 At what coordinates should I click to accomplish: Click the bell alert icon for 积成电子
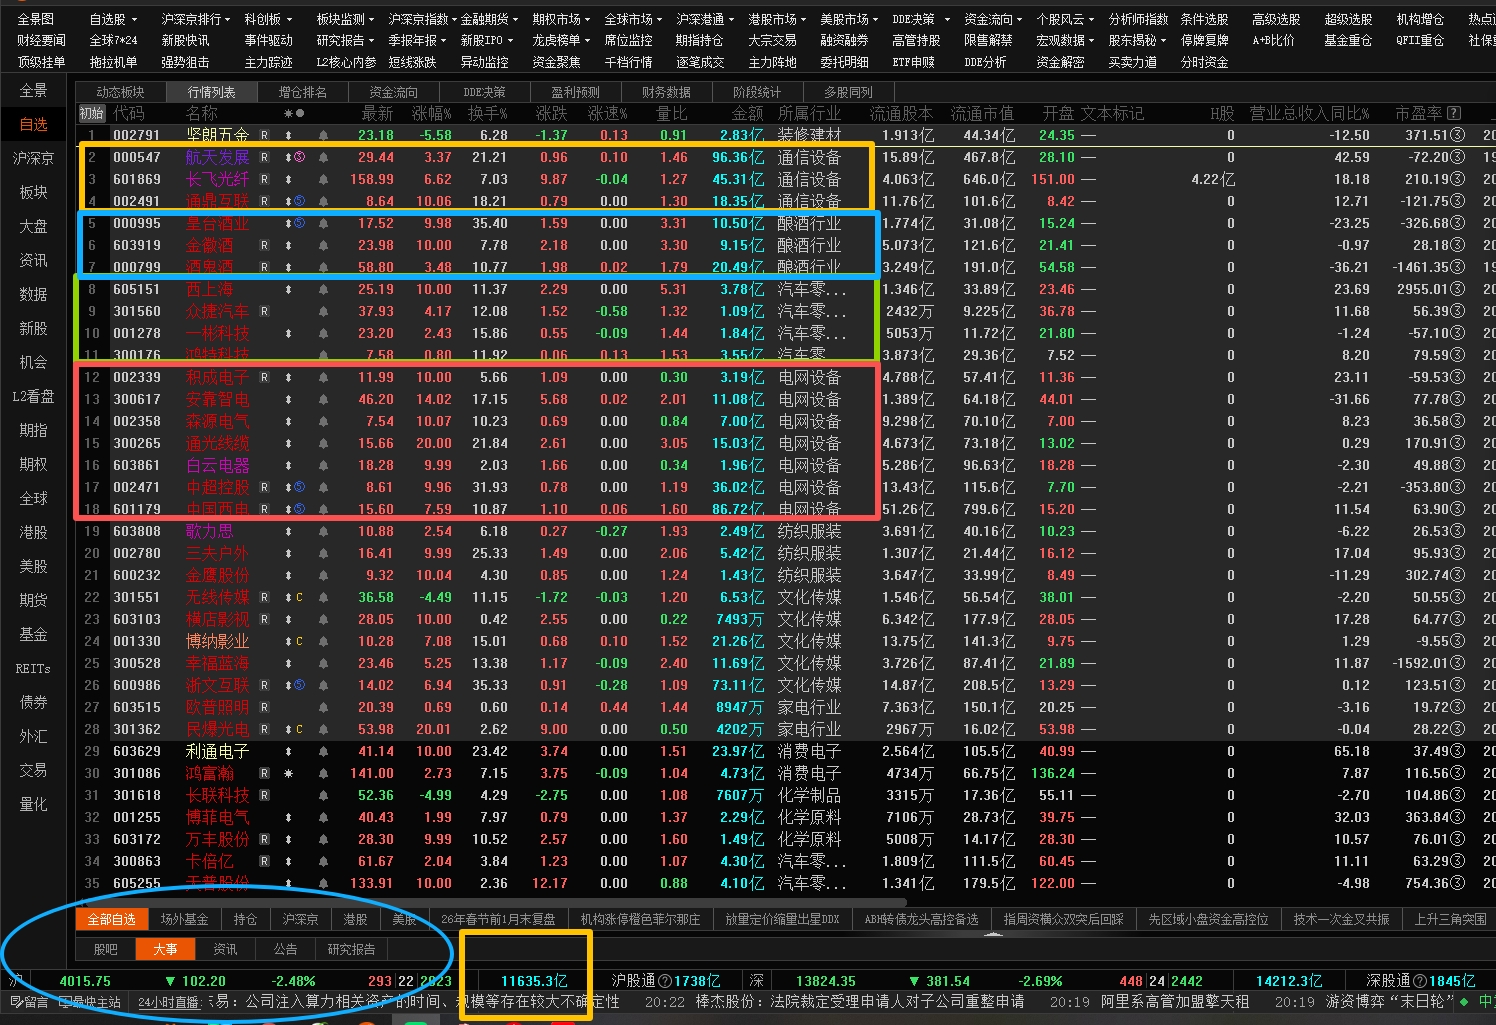(x=323, y=377)
